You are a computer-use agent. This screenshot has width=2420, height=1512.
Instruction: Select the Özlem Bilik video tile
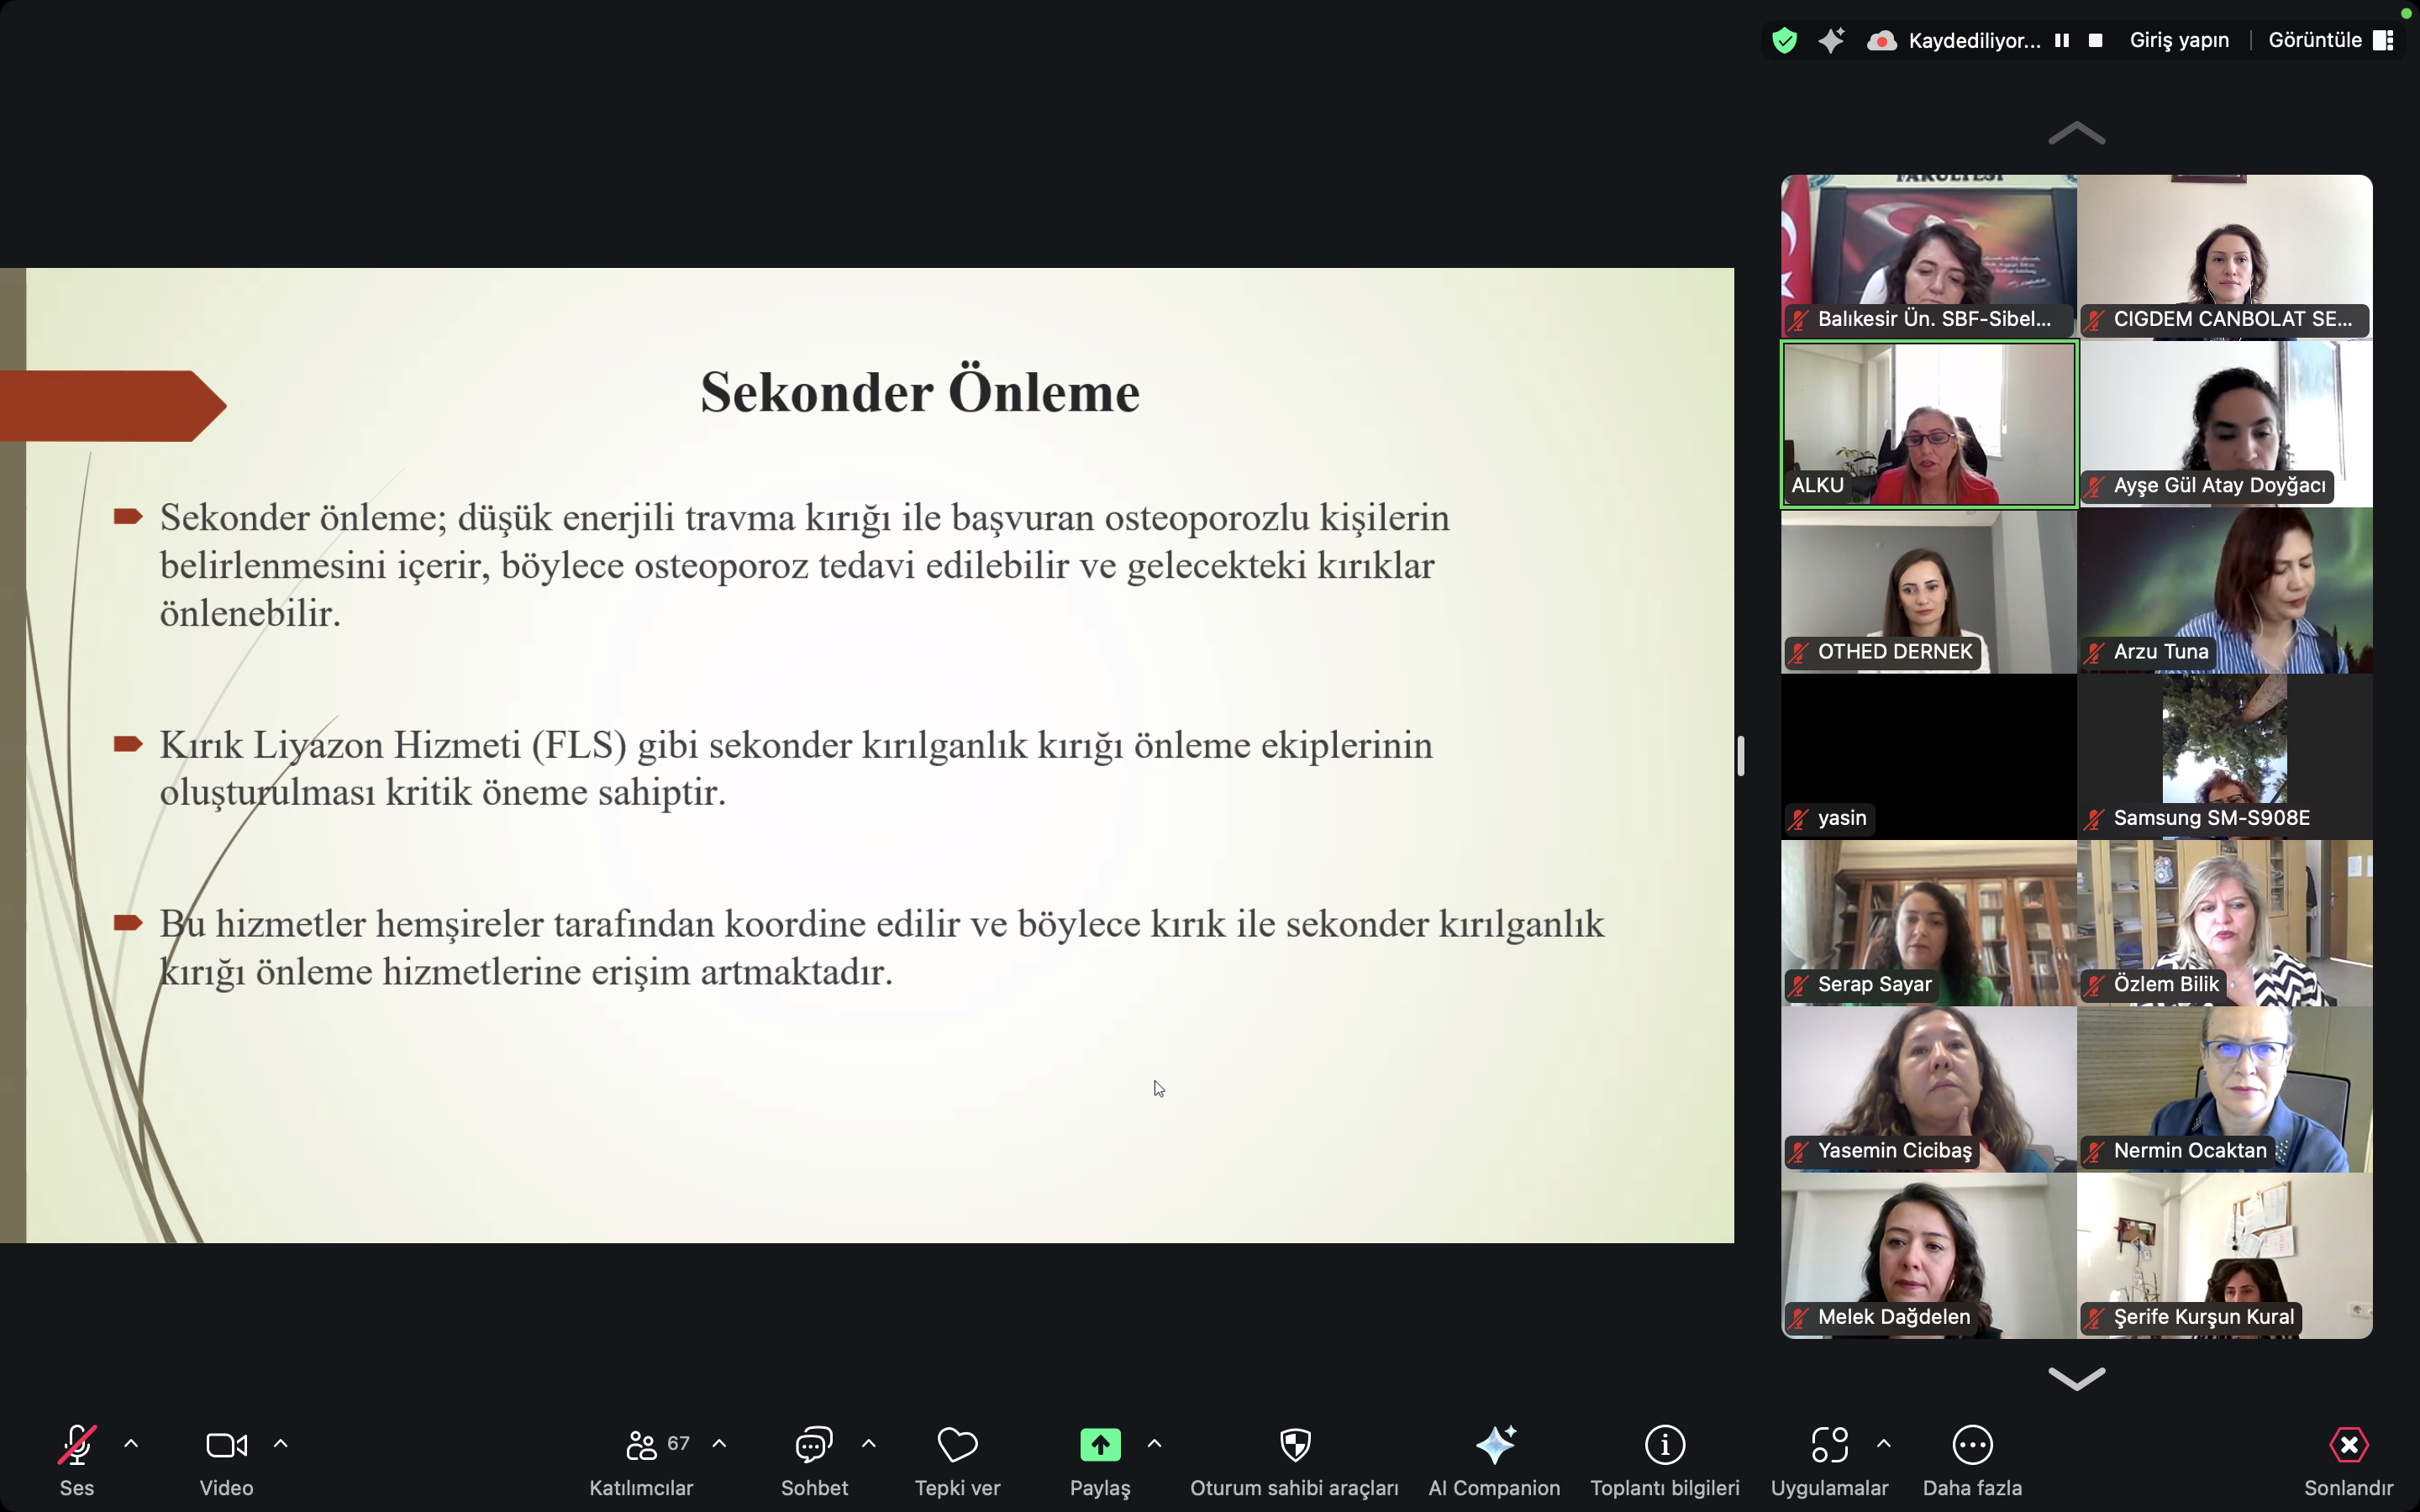tap(2225, 923)
